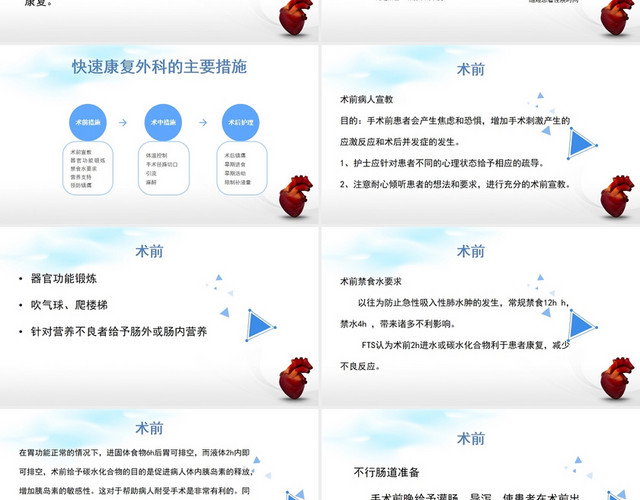Click the large blue triangle on the 器官功能锻炼 slide
This screenshot has height=500, width=640.
tap(260, 326)
